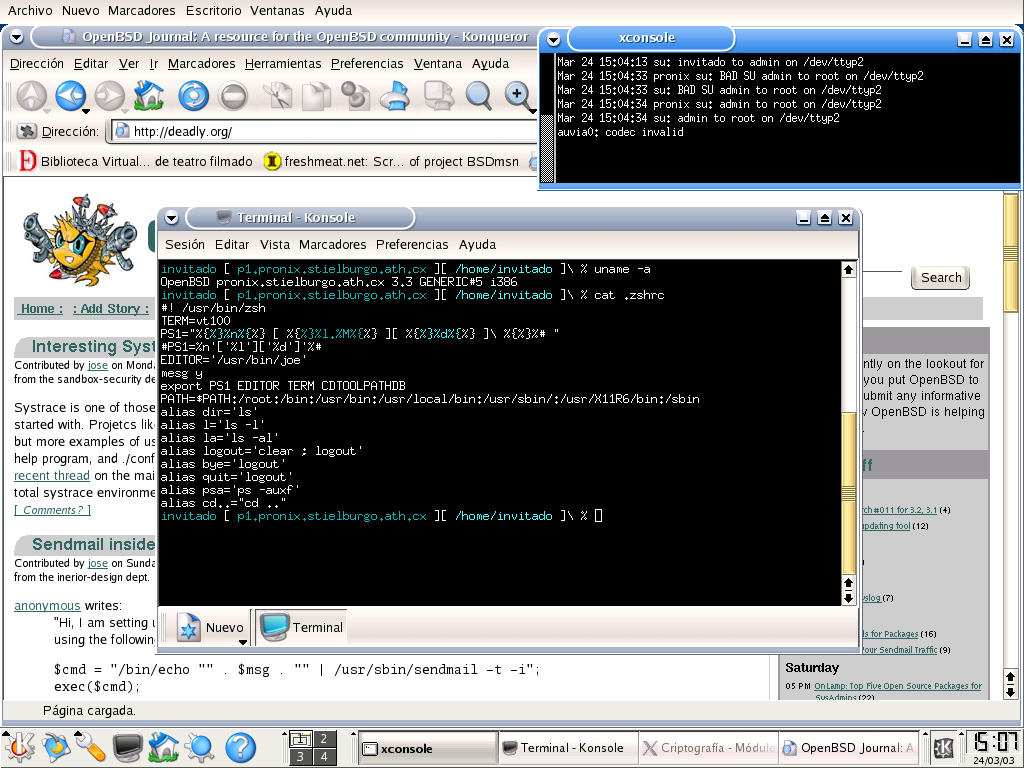Switch to virtual desktop 2 in the pager
Viewport: 1024px width, 768px height.
[324, 739]
